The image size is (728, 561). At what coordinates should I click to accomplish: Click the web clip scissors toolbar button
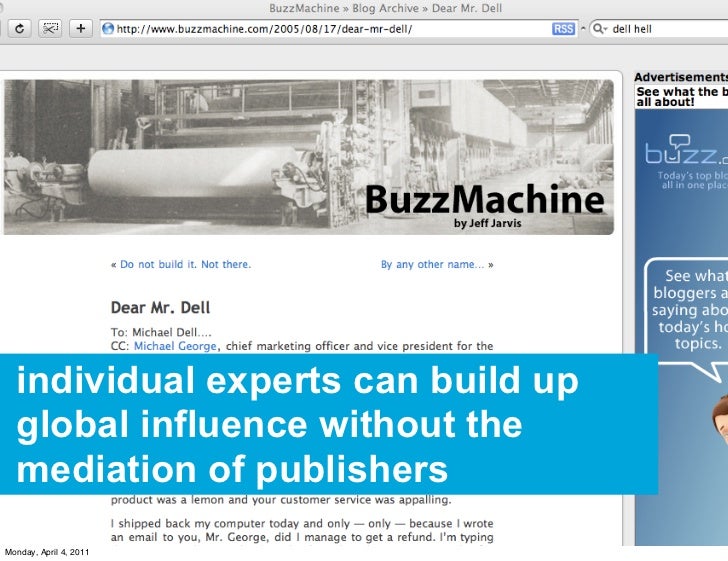50,29
